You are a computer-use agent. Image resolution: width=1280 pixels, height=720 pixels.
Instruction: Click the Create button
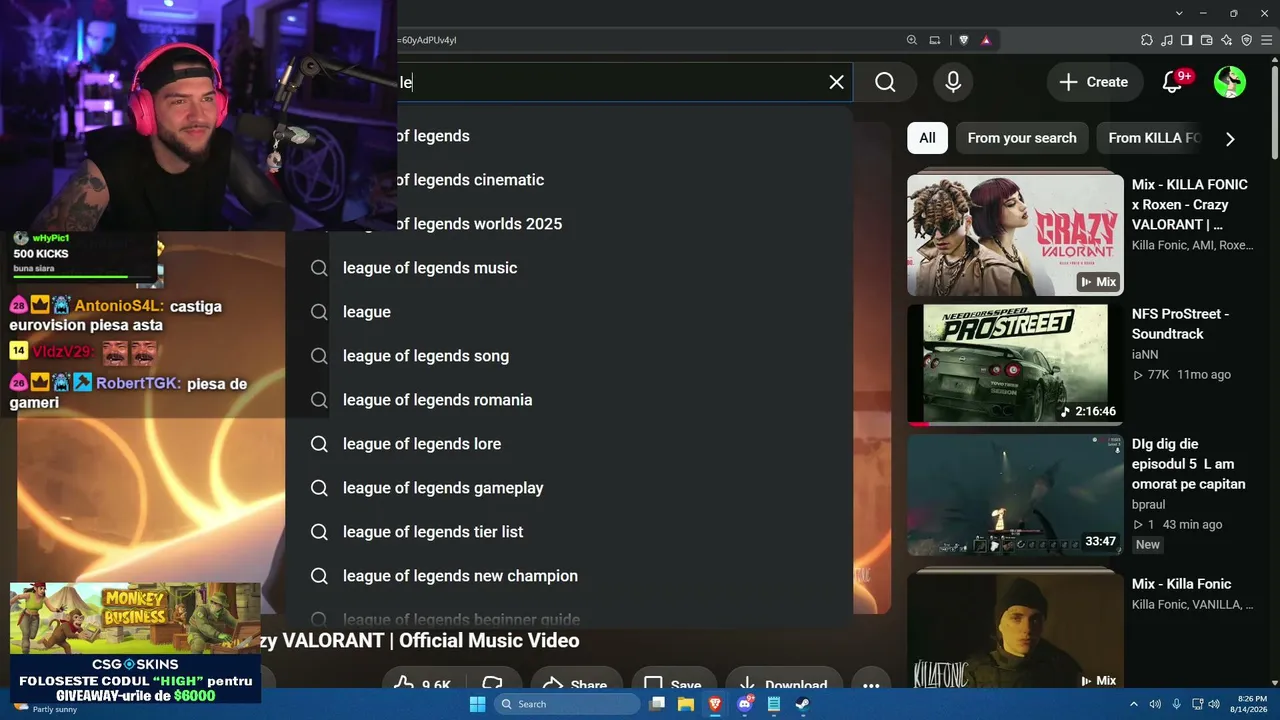1093,82
